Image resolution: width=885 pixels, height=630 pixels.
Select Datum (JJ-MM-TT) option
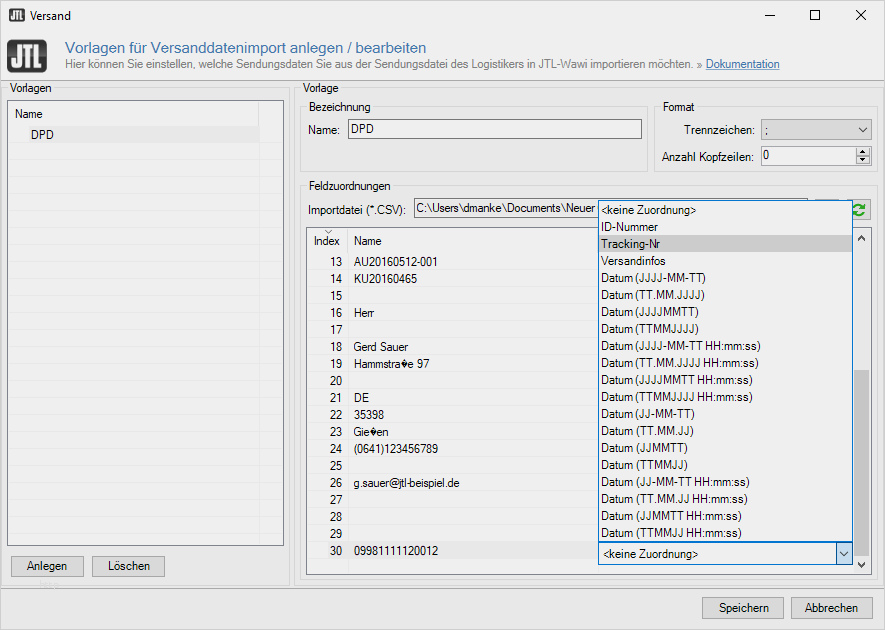(x=725, y=414)
